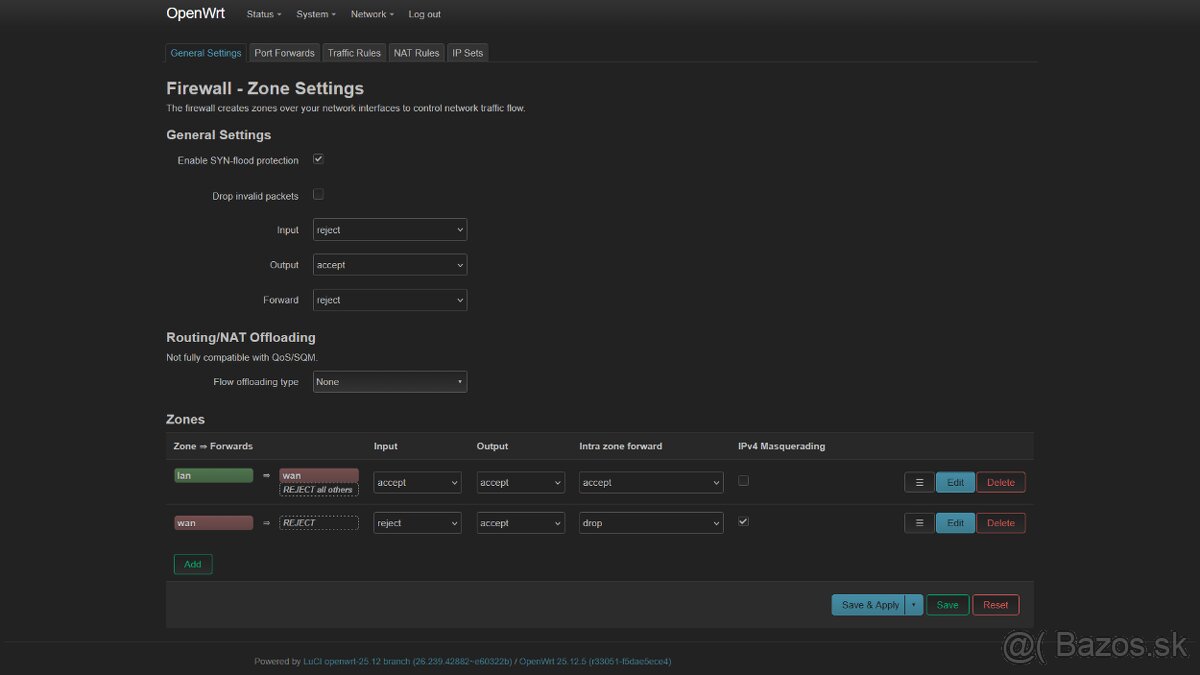Select the General Settings tab

tap(206, 53)
